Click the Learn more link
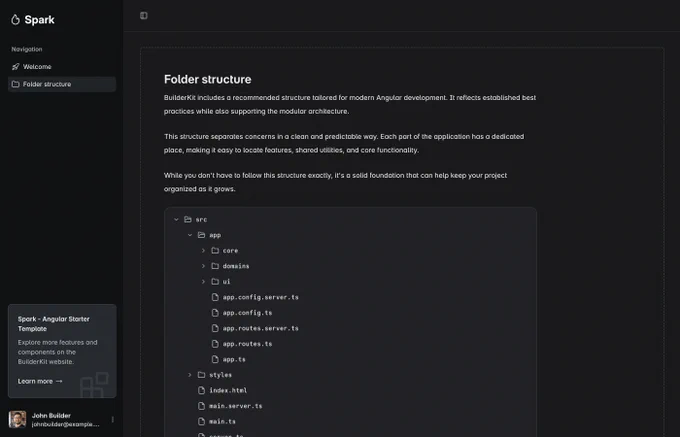 [40, 381]
